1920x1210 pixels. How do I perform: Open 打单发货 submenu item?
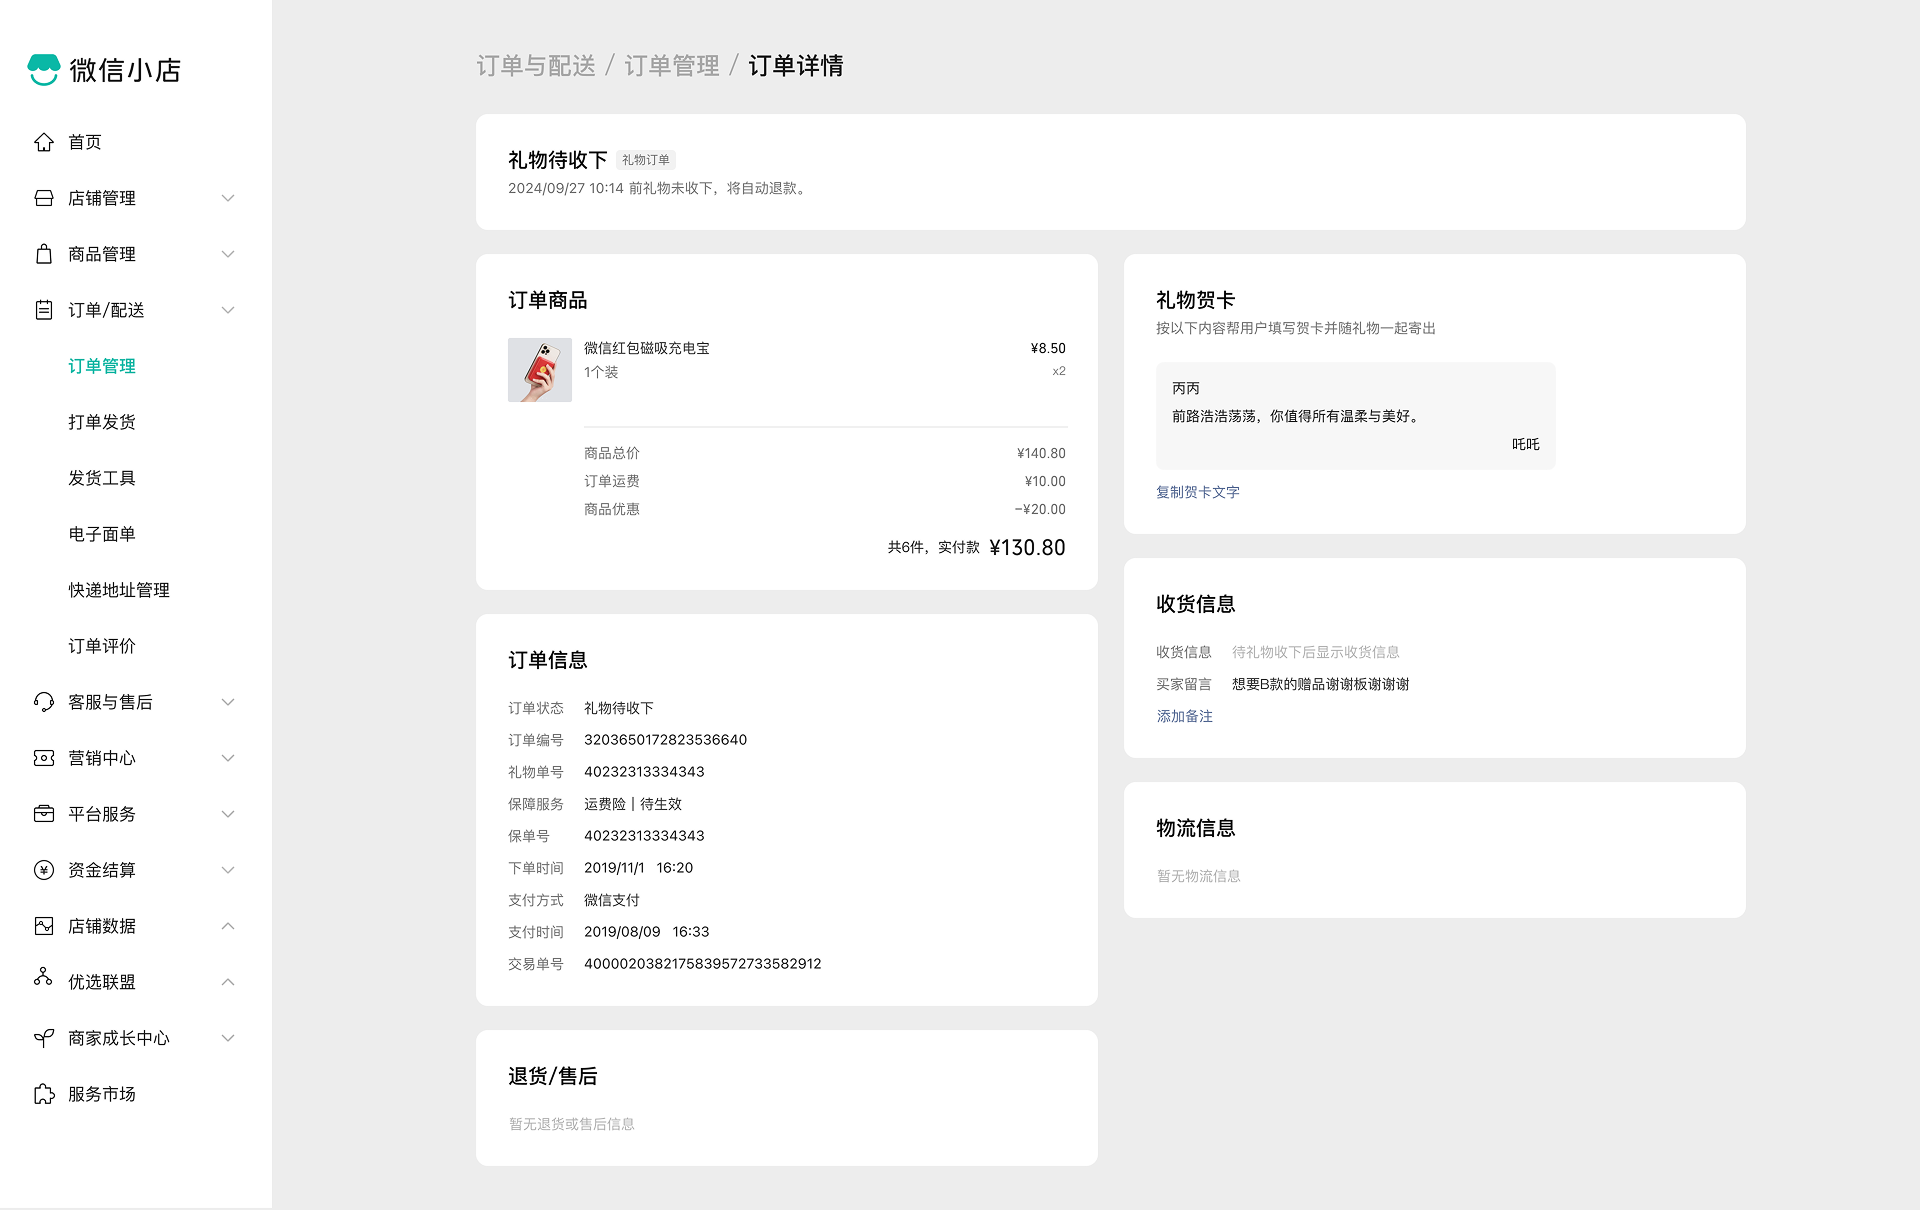point(102,422)
